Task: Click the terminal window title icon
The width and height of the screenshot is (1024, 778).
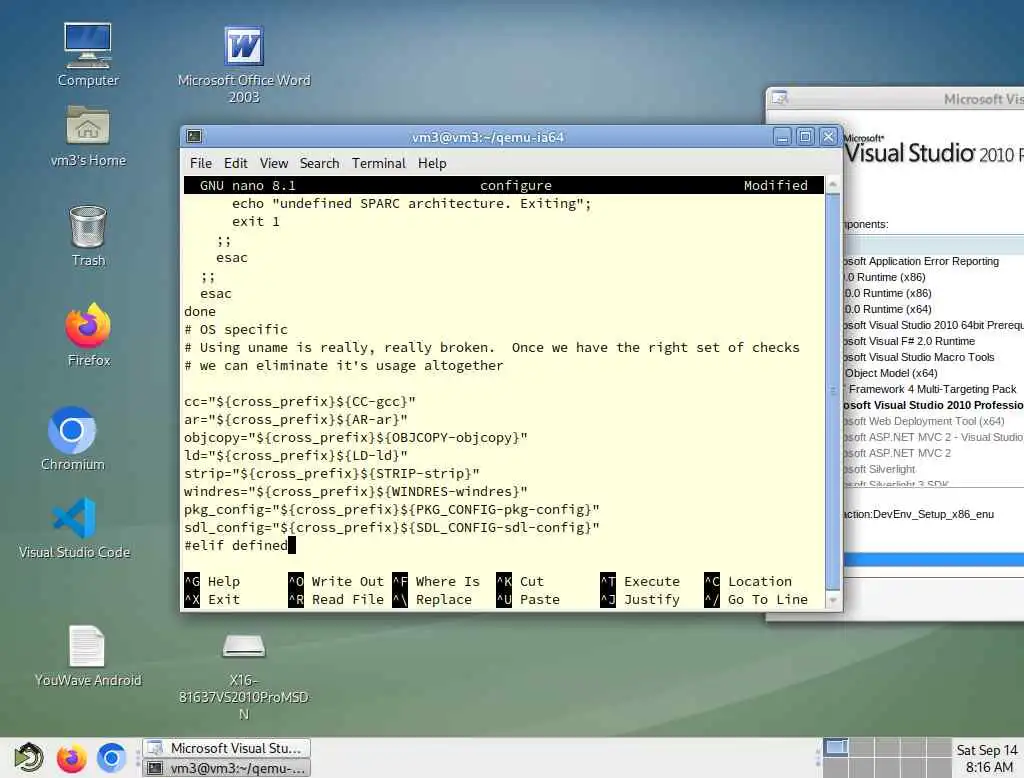Action: (x=194, y=136)
